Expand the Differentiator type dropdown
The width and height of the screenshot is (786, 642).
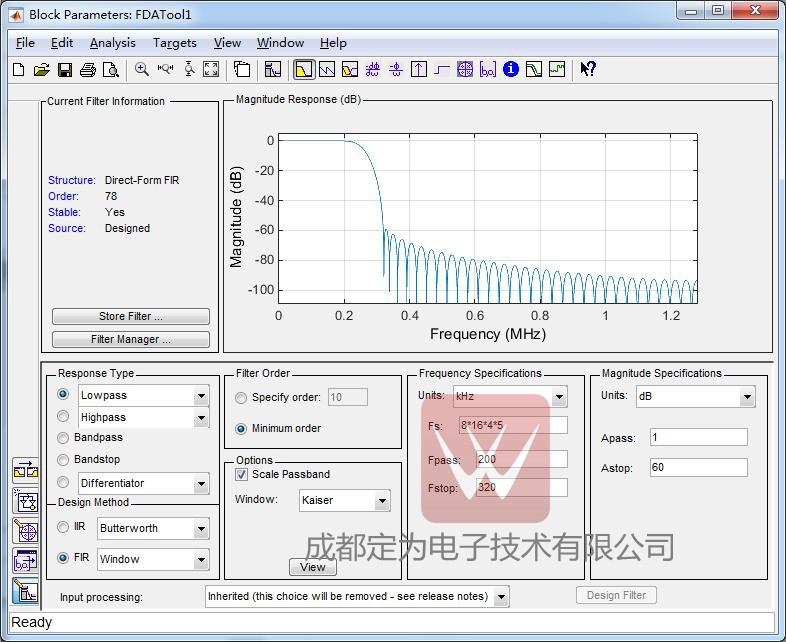(201, 484)
